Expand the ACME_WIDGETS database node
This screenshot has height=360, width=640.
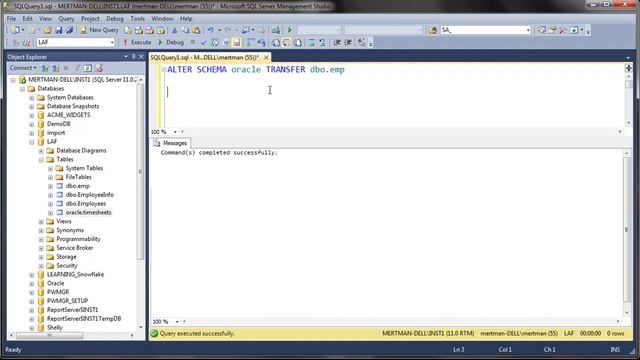(31, 116)
